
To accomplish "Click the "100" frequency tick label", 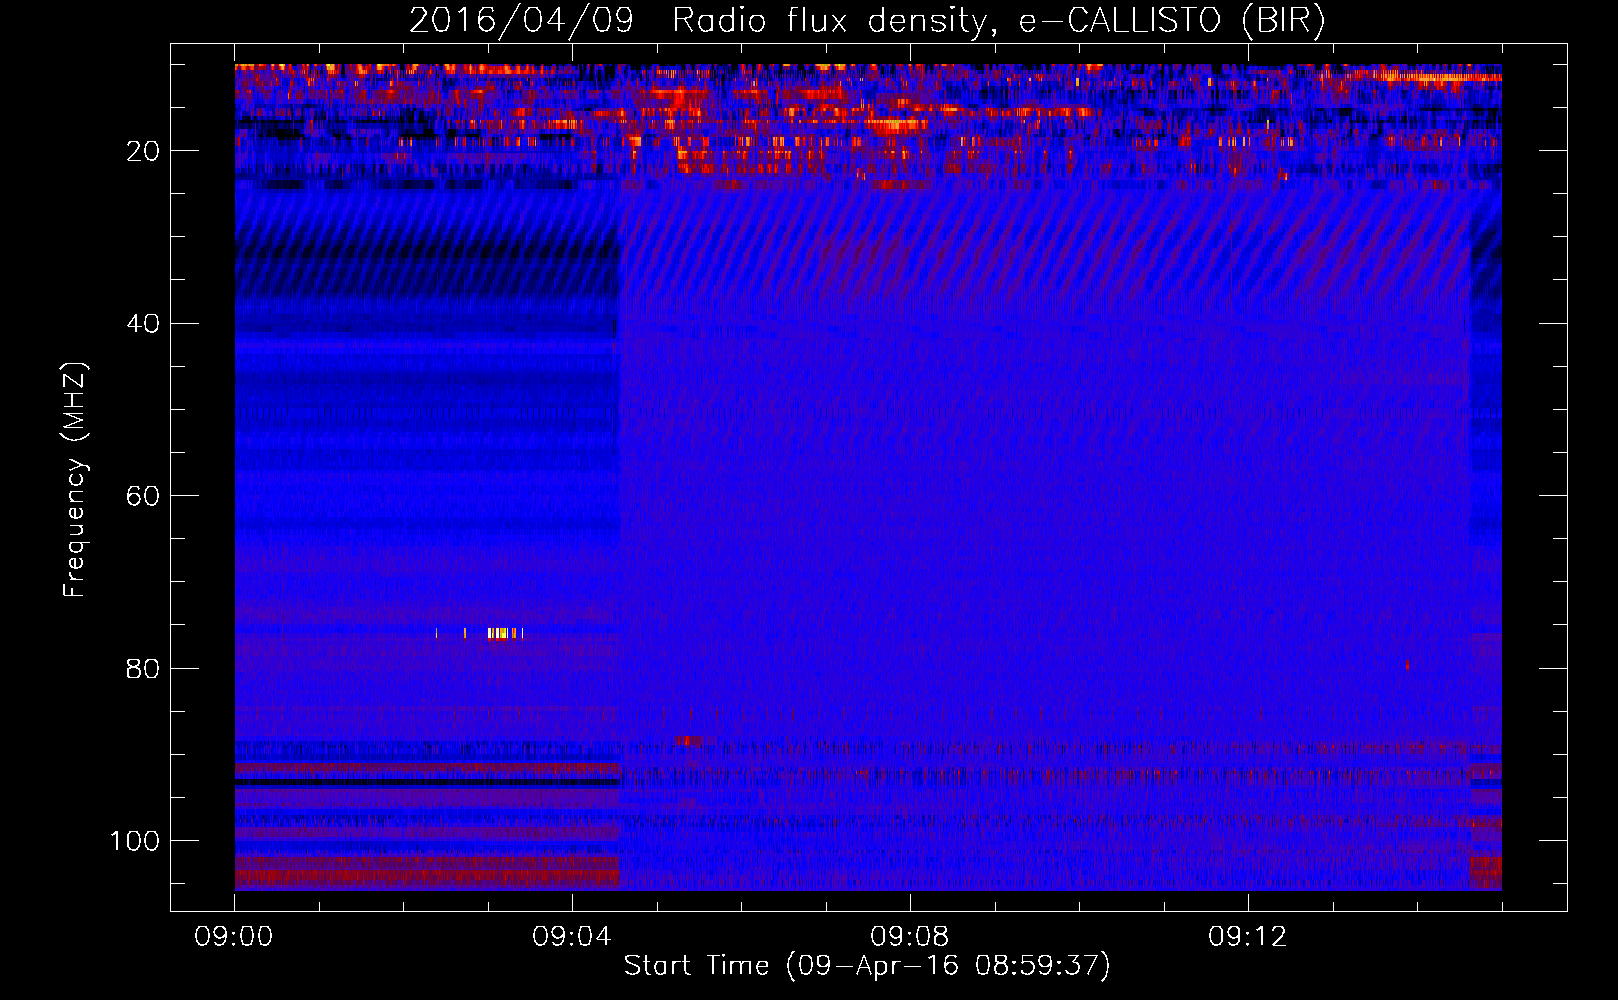I will click(135, 841).
